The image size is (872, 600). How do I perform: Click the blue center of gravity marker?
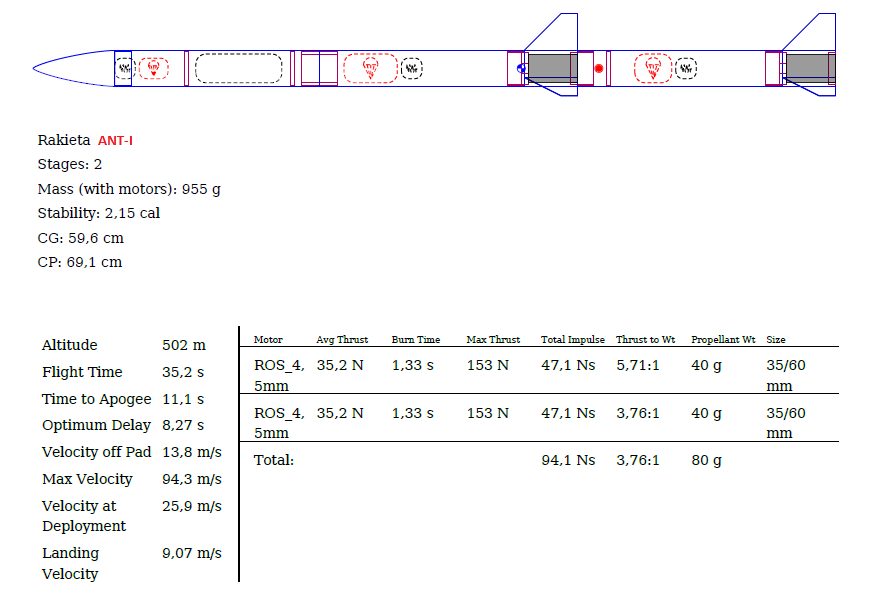520,68
